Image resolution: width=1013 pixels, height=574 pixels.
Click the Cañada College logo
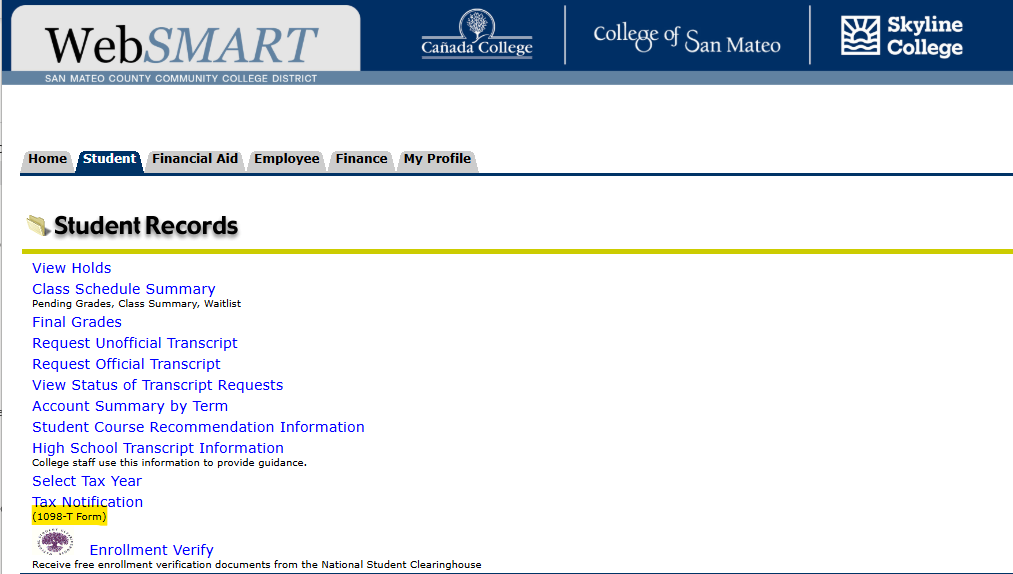point(477,34)
